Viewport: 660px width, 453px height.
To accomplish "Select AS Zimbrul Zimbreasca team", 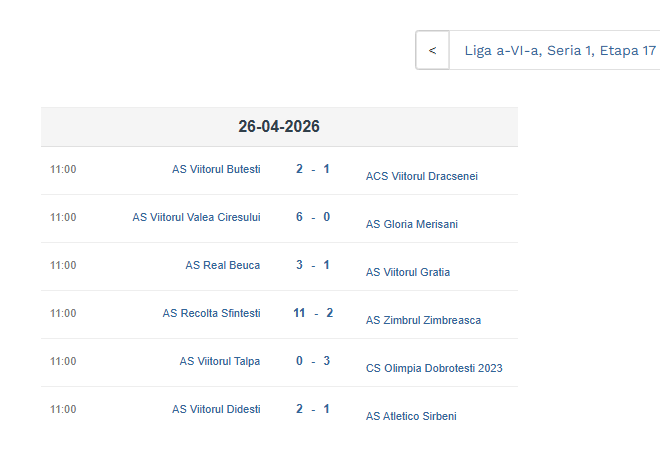I will coord(423,320).
